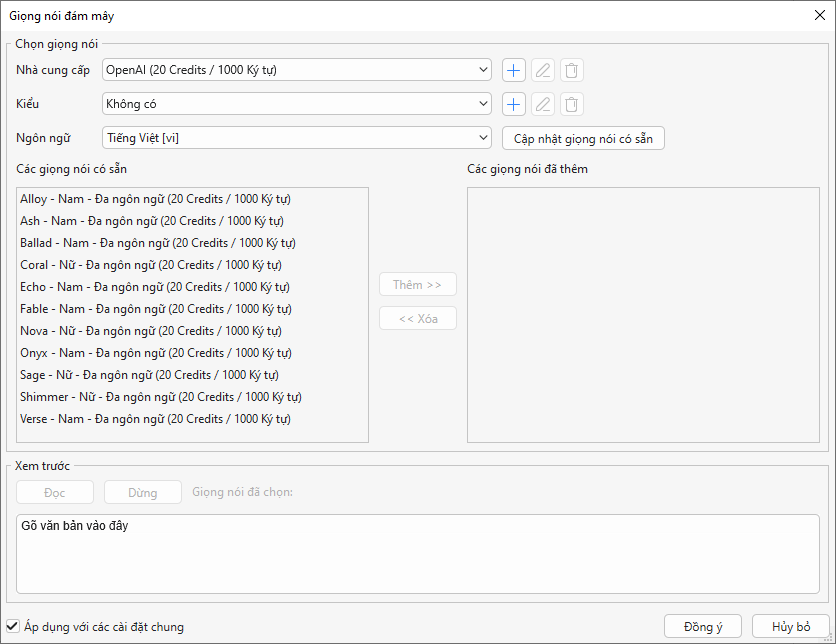836x644 pixels.
Task: Open the Ngôn ngữ language dropdown
Action: [297, 138]
